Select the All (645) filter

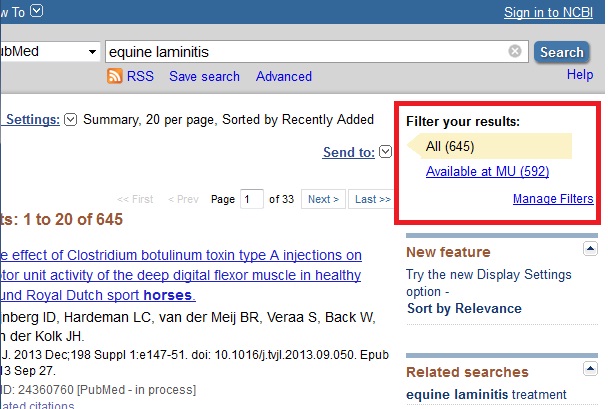coord(450,147)
